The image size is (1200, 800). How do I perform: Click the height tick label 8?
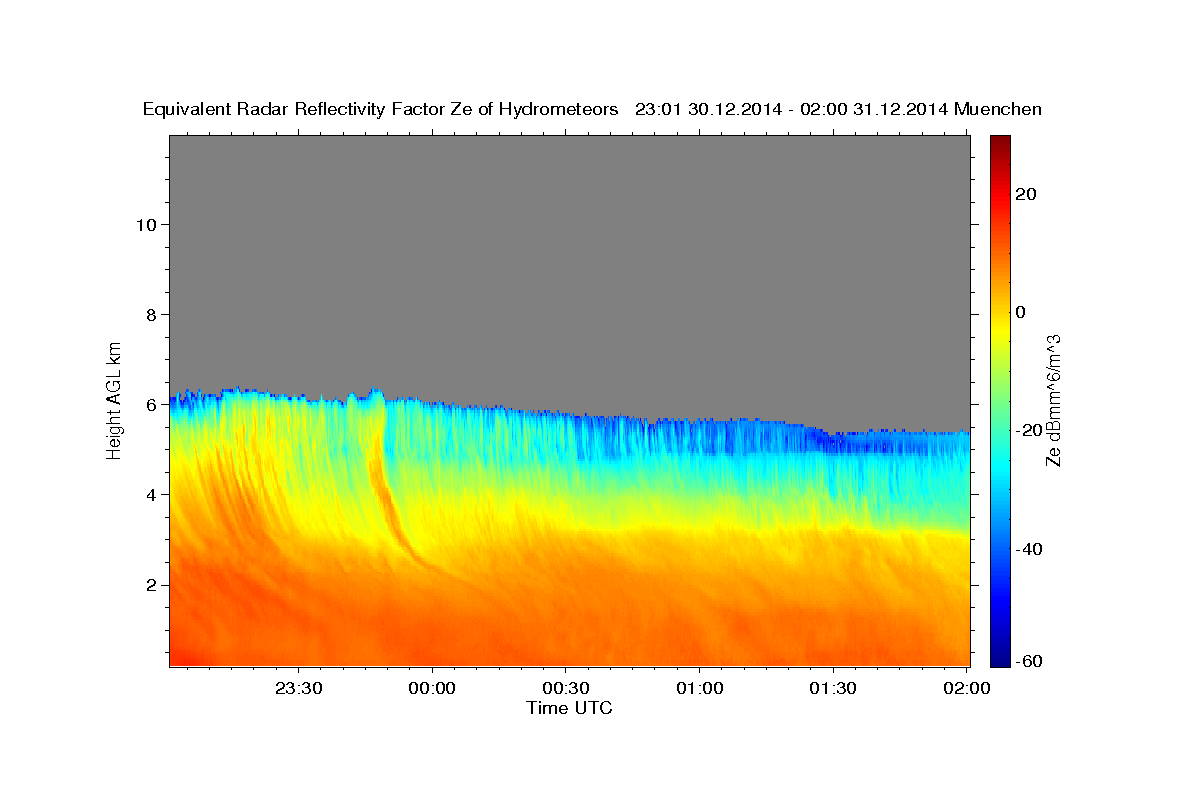coord(150,314)
